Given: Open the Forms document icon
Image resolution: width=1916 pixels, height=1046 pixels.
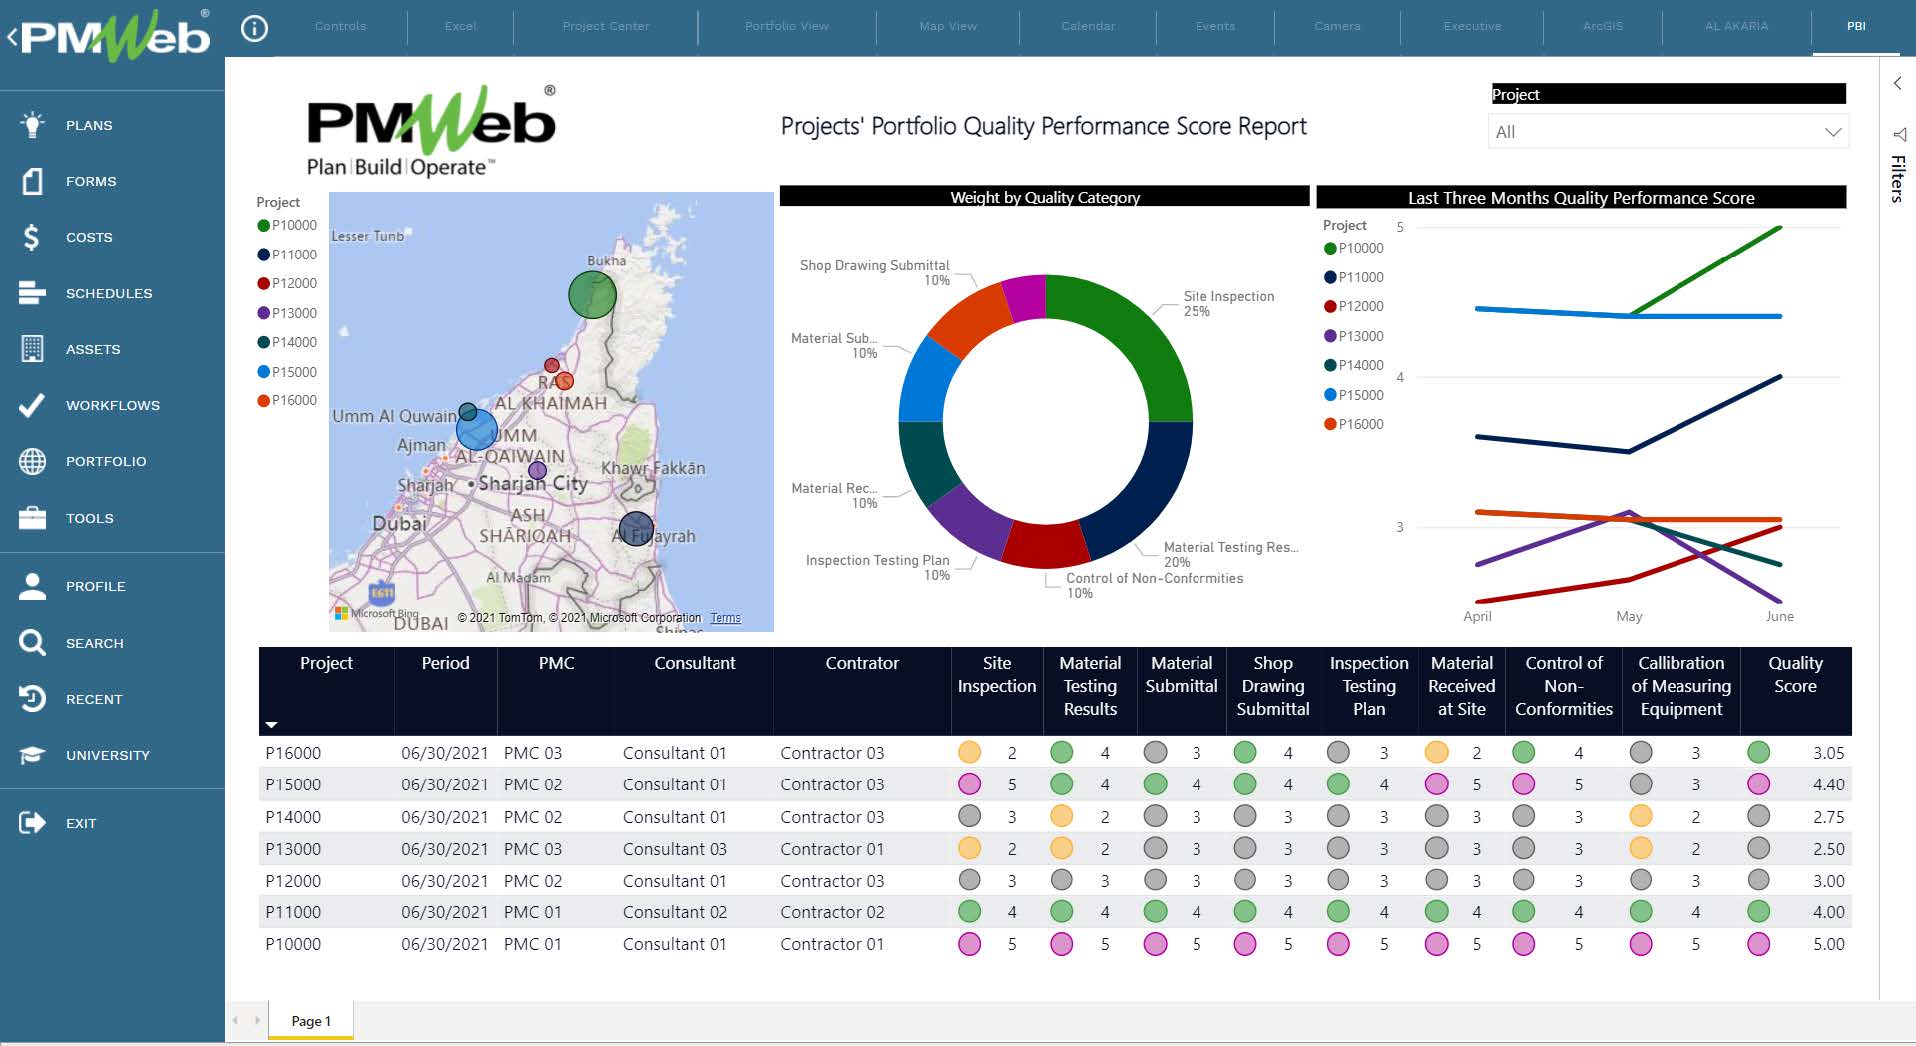Looking at the screenshot, I should pos(32,181).
